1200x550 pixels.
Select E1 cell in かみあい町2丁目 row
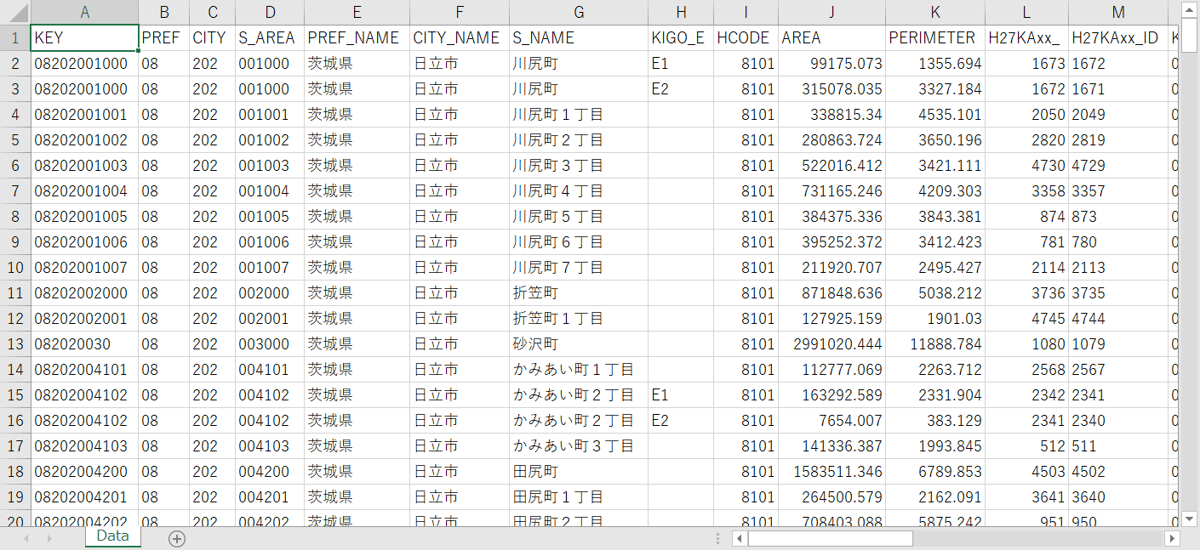[x=681, y=395]
